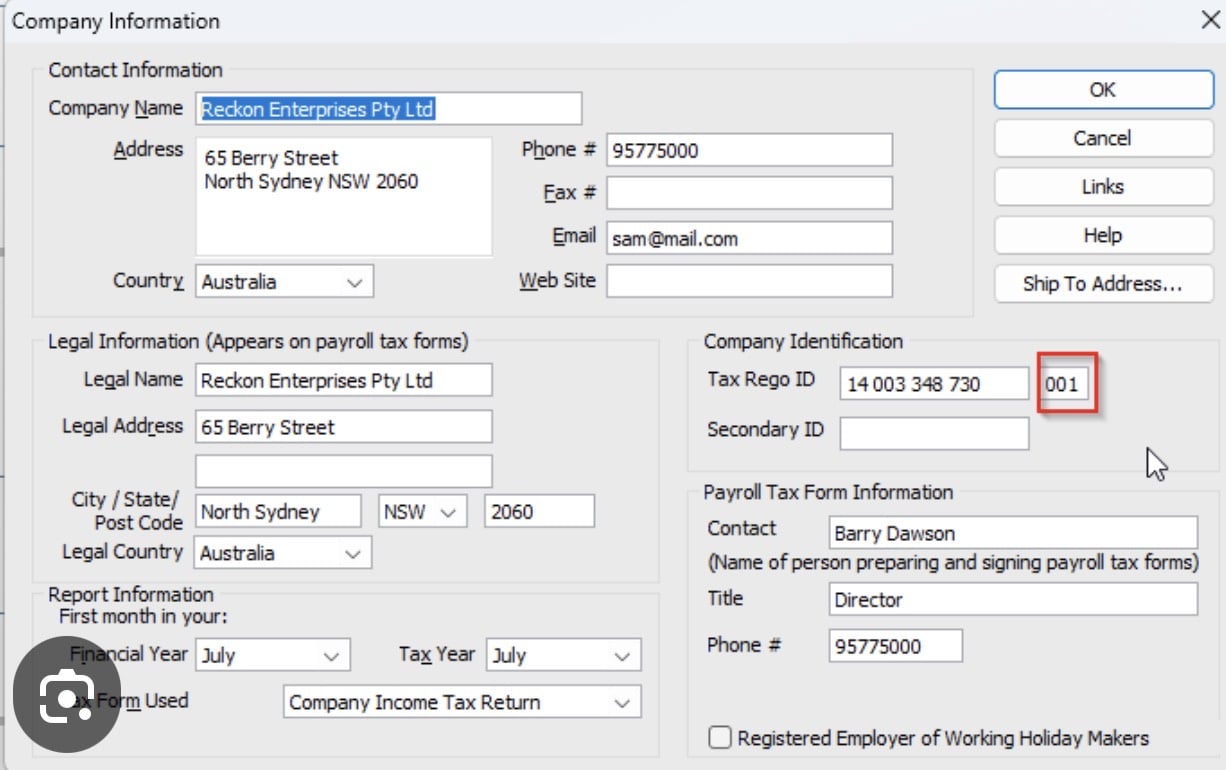Click the Secondary ID label
1226x770 pixels.
pyautogui.click(x=765, y=429)
